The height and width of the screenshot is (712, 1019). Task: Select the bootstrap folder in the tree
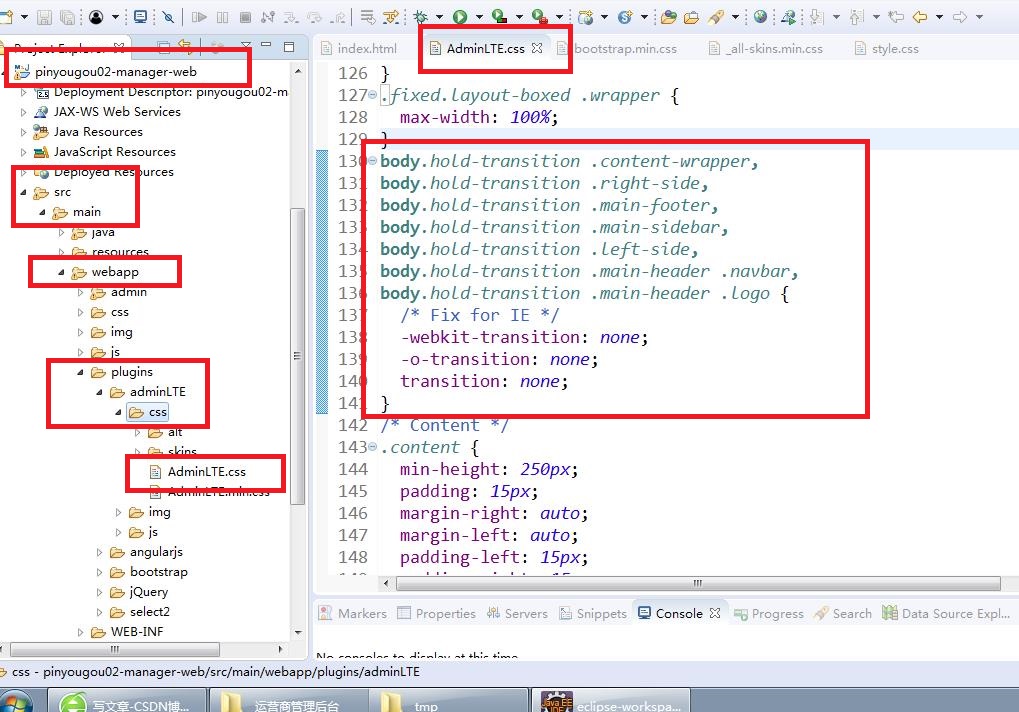(x=149, y=572)
